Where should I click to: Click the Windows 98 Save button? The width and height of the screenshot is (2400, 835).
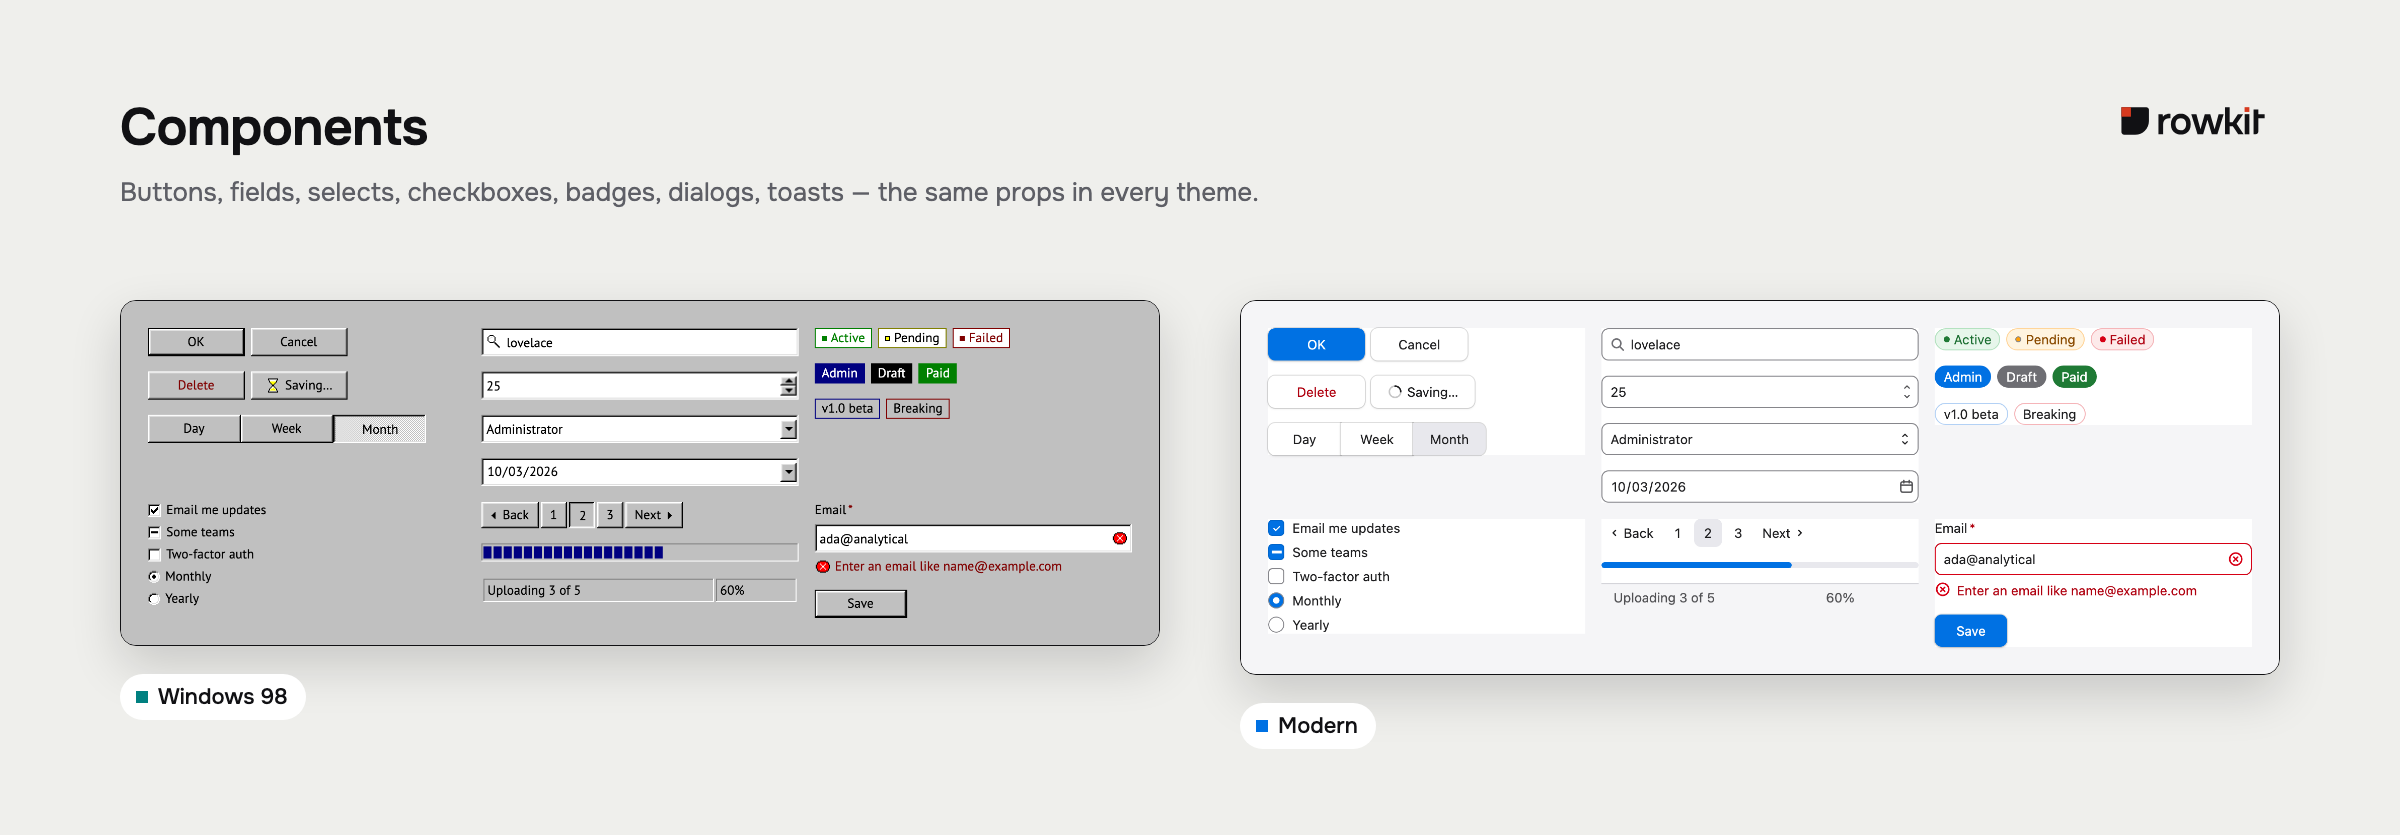tap(861, 603)
